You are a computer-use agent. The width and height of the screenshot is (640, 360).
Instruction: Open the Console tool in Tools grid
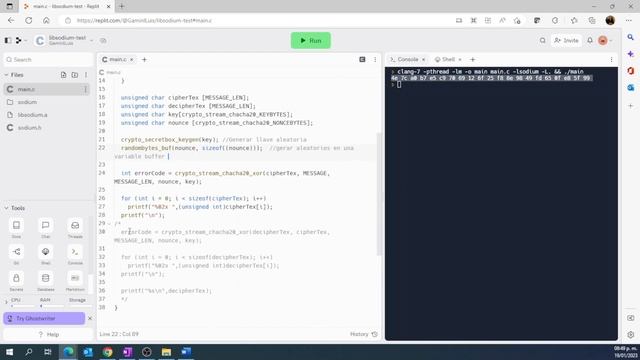[75, 255]
